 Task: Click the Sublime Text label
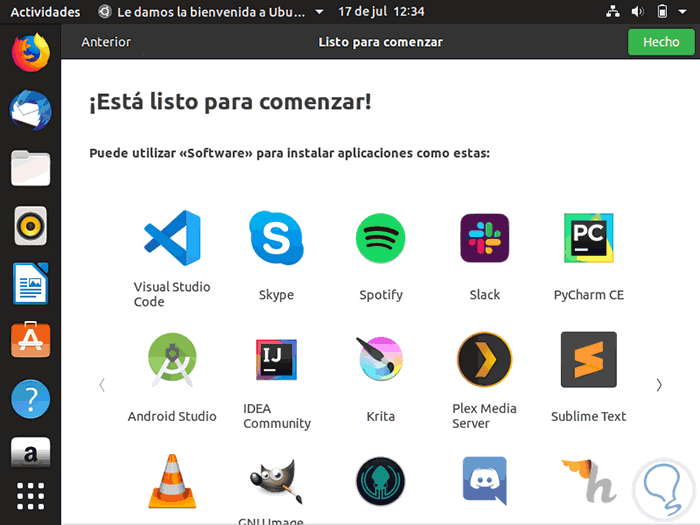click(x=589, y=417)
